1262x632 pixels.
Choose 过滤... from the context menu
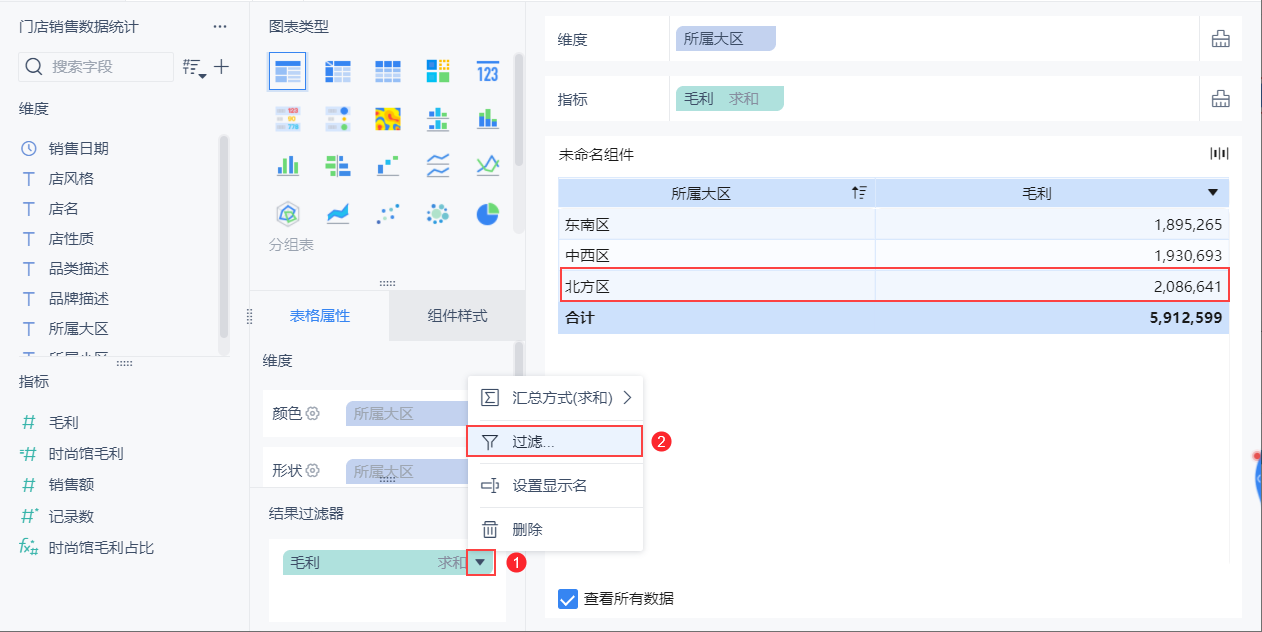point(555,441)
